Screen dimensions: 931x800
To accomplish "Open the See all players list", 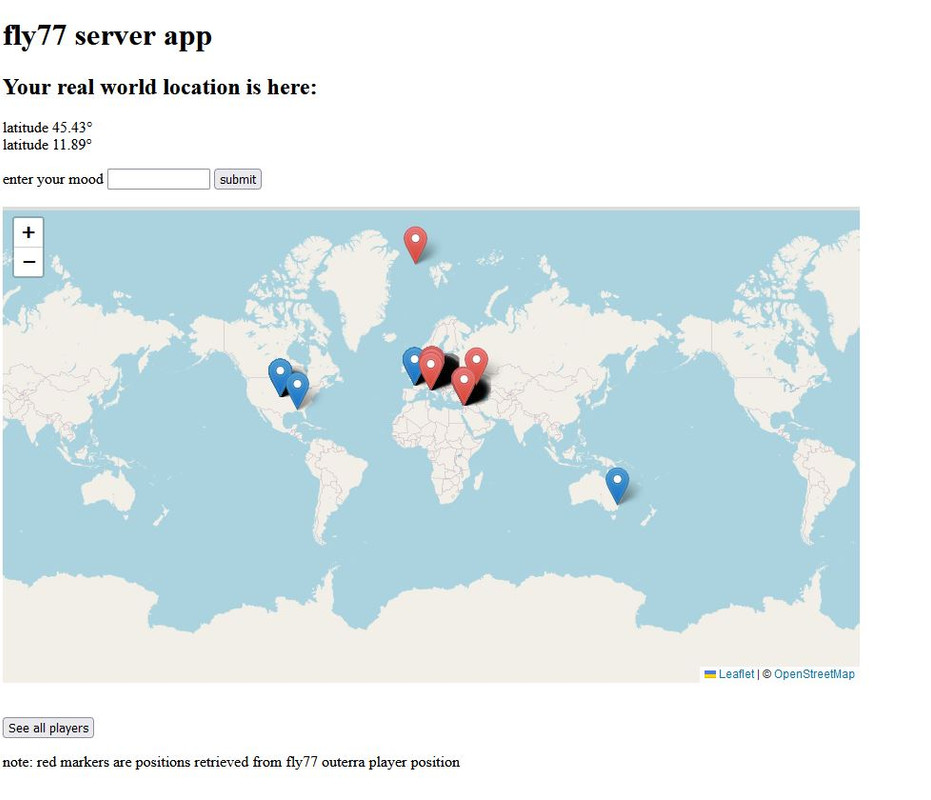I will click(x=48, y=728).
